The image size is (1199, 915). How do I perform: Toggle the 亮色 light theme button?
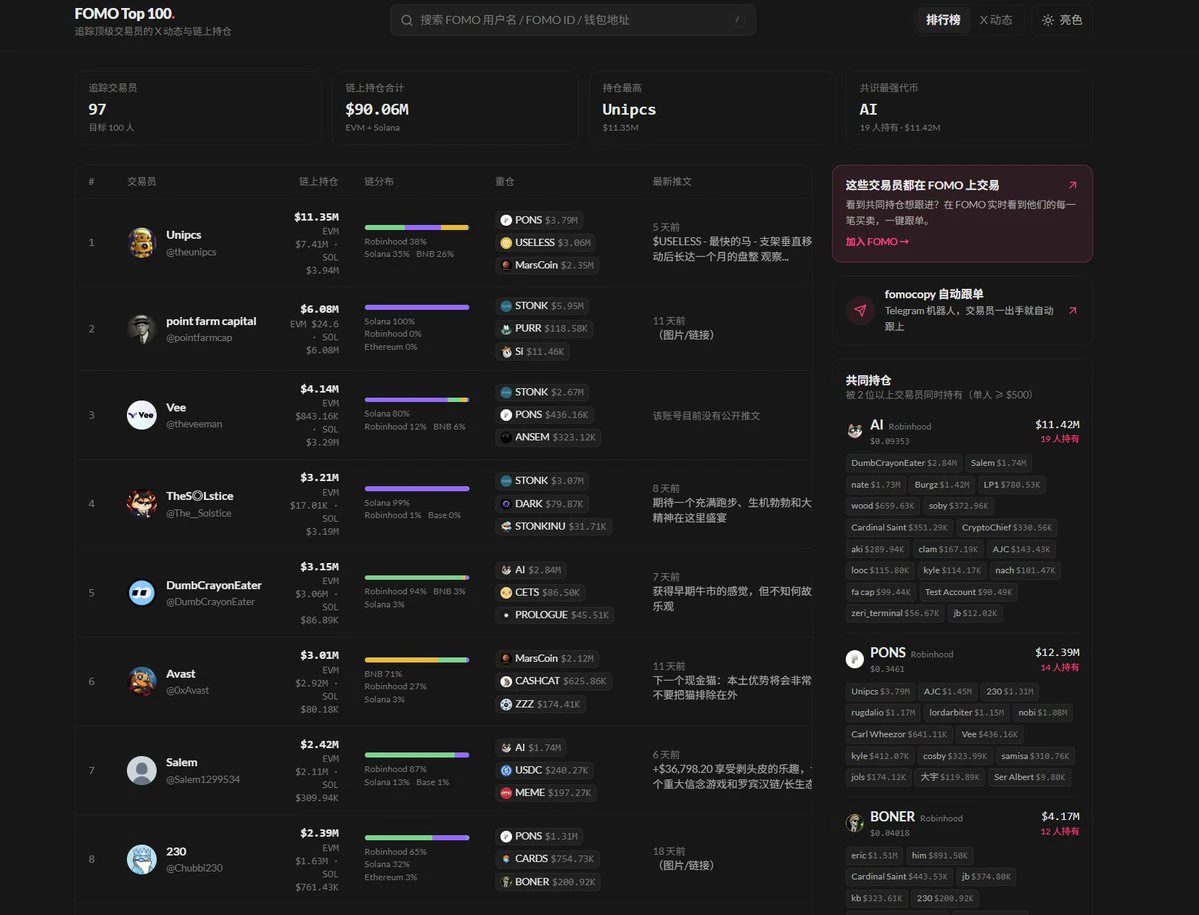pyautogui.click(x=1062, y=21)
